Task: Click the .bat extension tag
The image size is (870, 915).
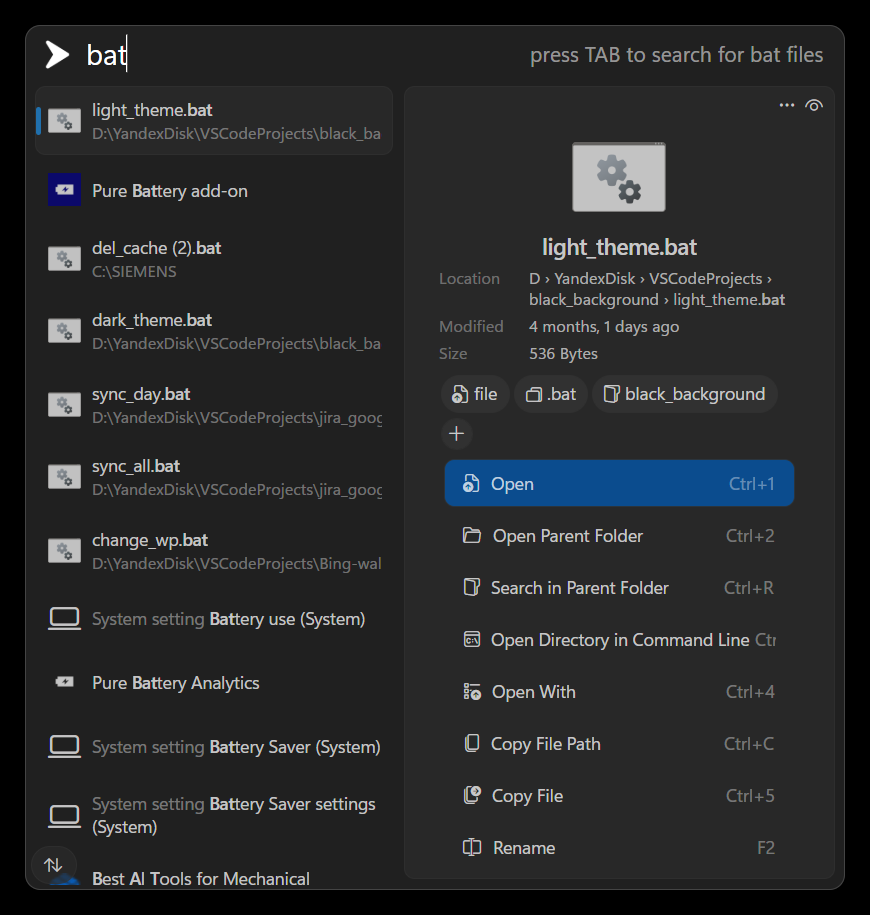Action: [x=551, y=394]
